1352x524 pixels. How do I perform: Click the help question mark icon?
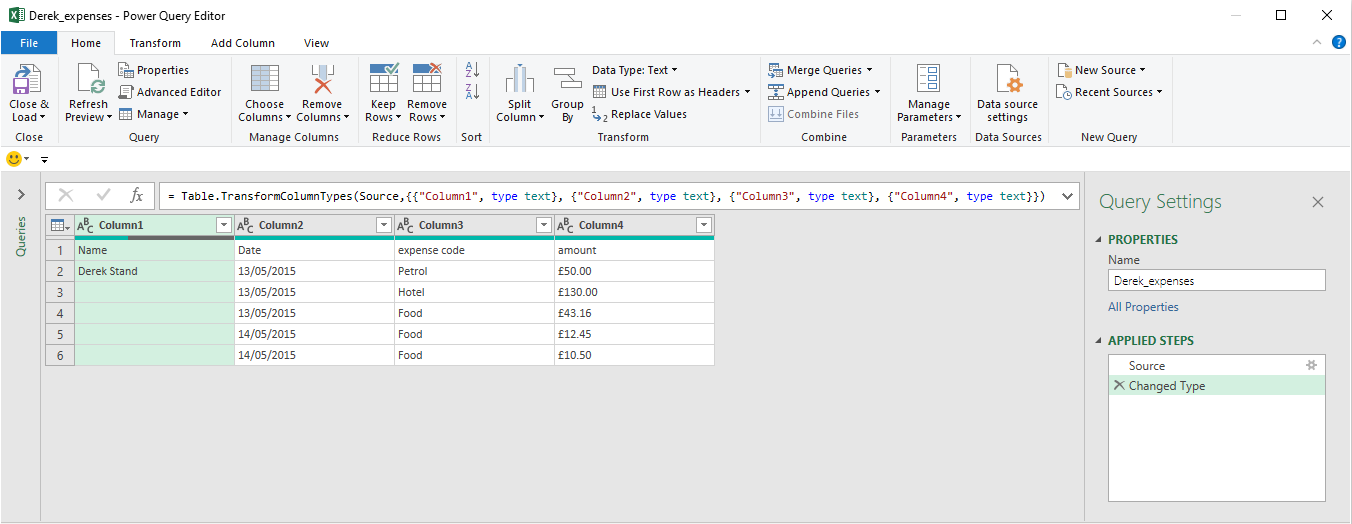point(1338,42)
